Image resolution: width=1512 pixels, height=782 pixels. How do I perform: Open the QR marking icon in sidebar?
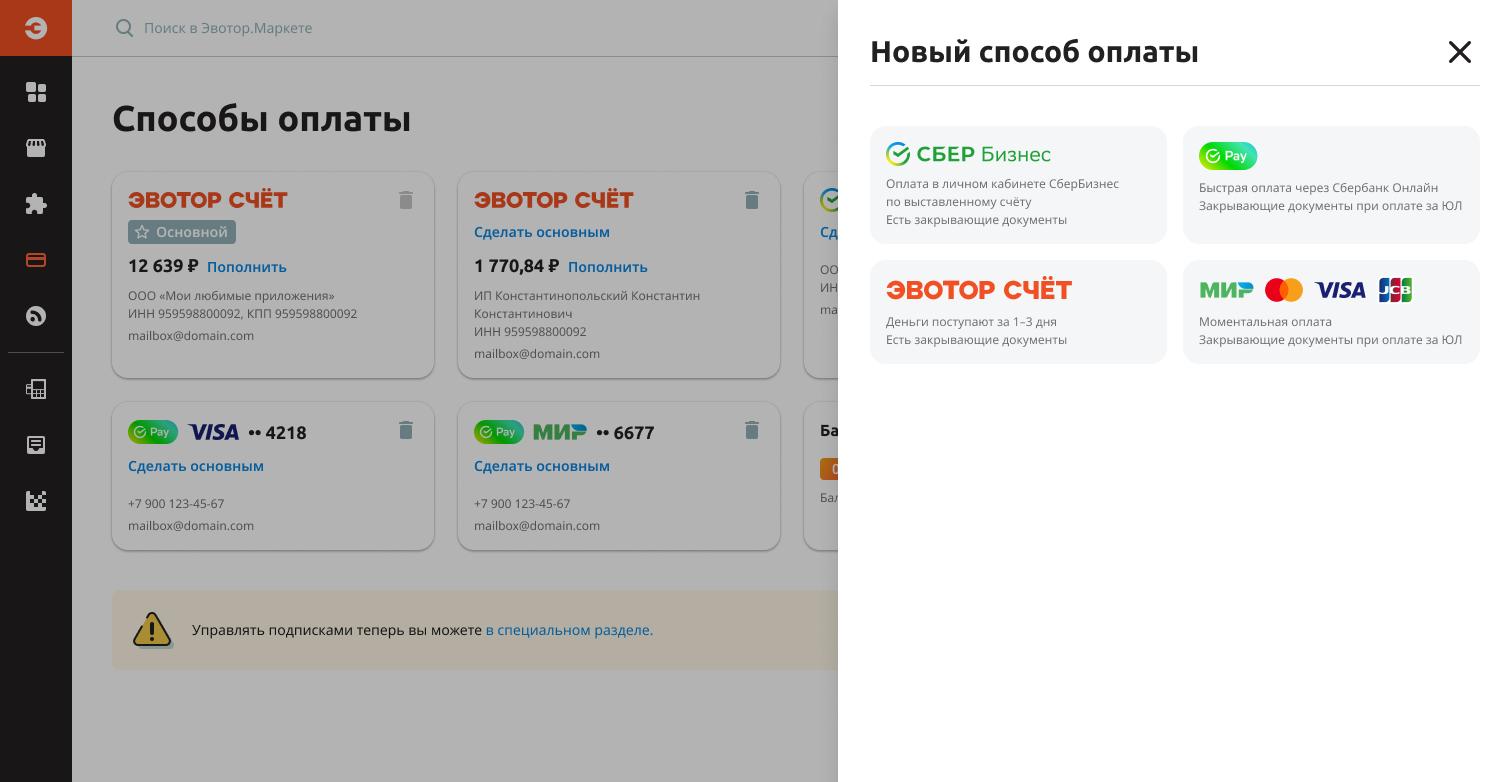36,501
